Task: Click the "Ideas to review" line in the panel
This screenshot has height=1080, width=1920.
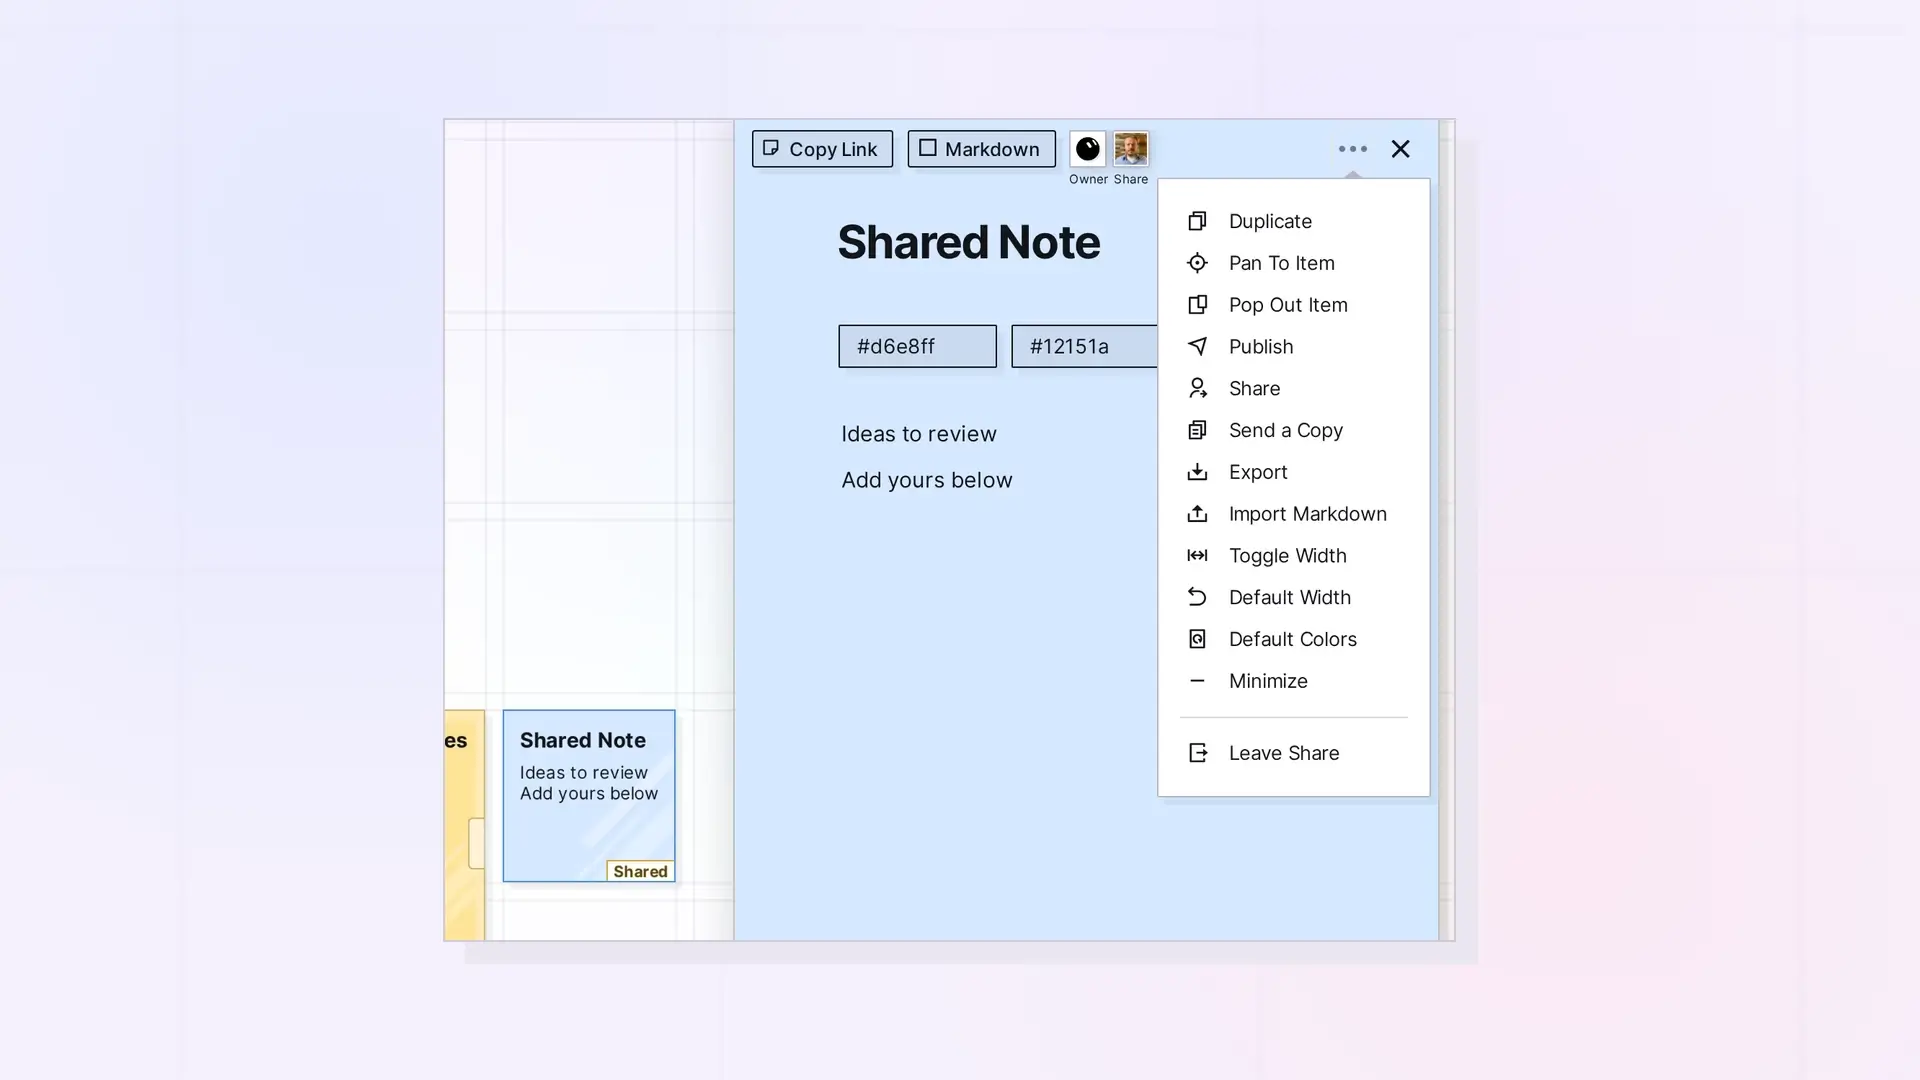Action: tap(919, 434)
